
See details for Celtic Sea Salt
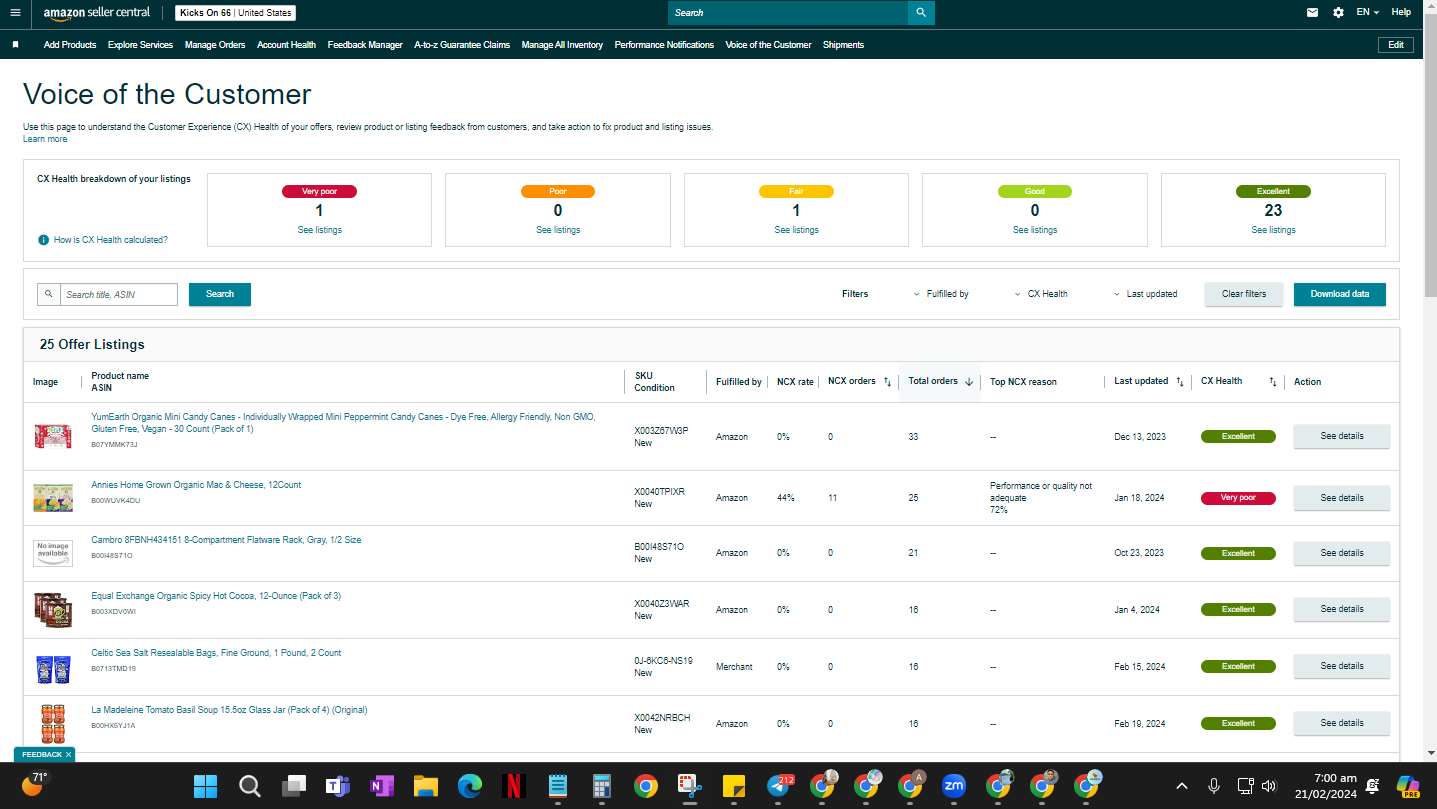[1342, 666]
